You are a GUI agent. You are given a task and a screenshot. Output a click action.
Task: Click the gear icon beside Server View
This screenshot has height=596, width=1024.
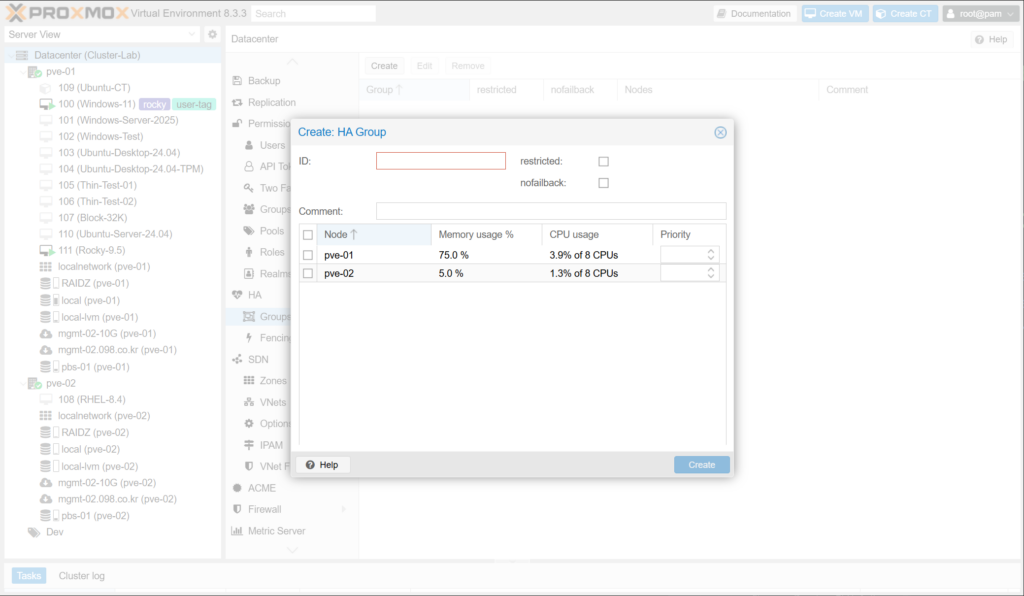click(x=212, y=35)
